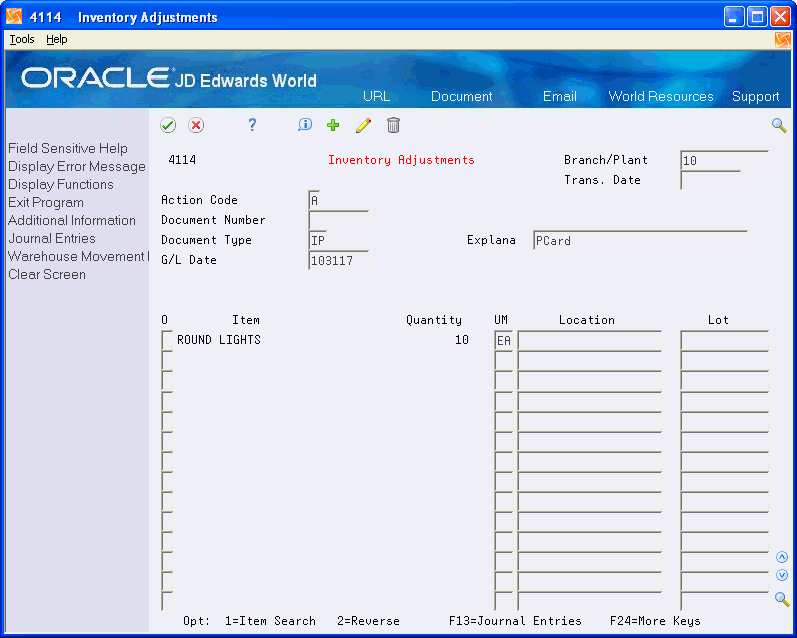797x638 pixels.
Task: Click the 1=Item Search option text
Action: (x=270, y=621)
